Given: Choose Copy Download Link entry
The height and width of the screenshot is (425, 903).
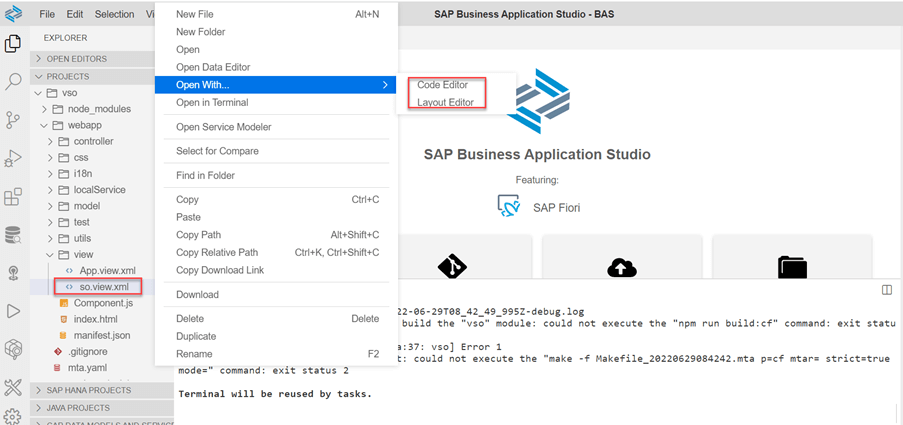Looking at the screenshot, I should point(277,270).
